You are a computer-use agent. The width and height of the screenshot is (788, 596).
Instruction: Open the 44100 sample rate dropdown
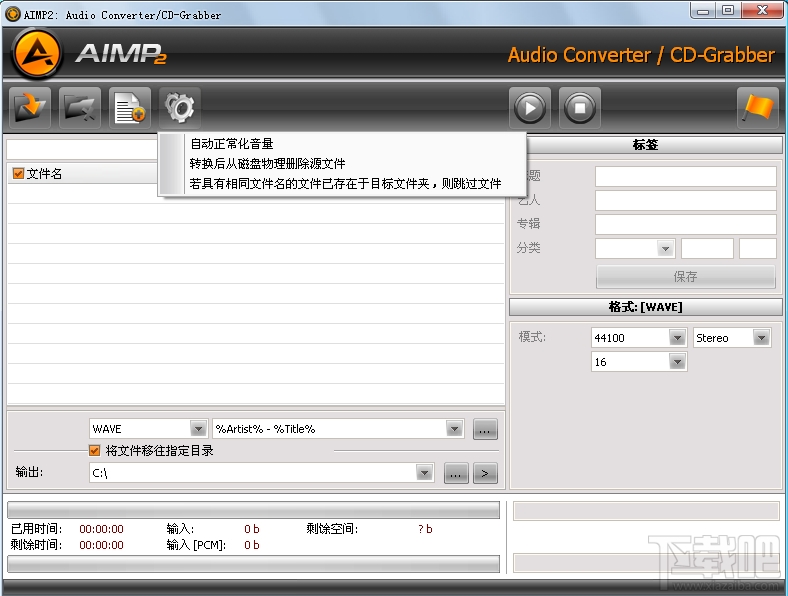pos(677,338)
